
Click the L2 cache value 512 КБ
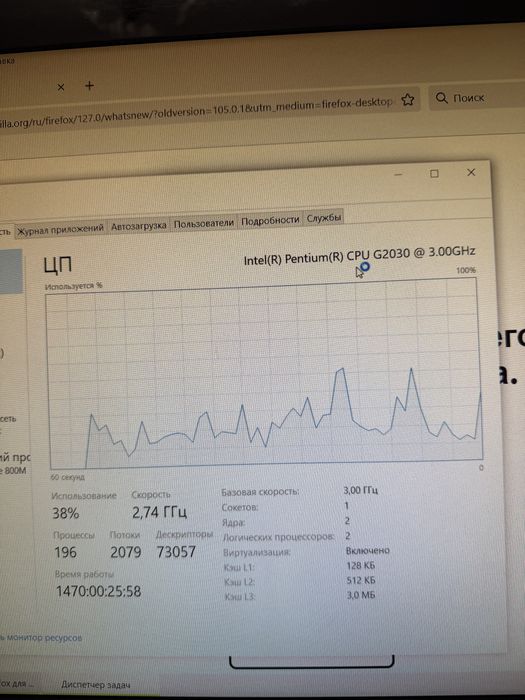tap(361, 580)
